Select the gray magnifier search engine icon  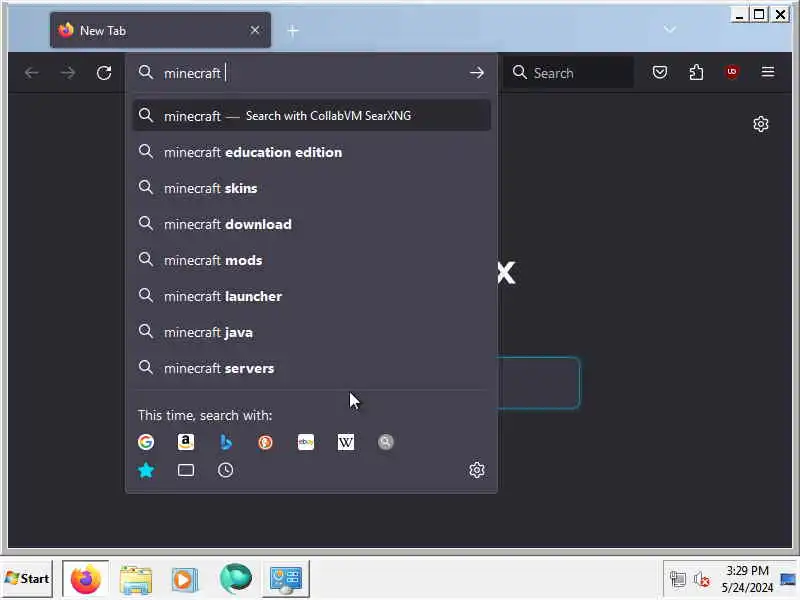click(x=386, y=442)
